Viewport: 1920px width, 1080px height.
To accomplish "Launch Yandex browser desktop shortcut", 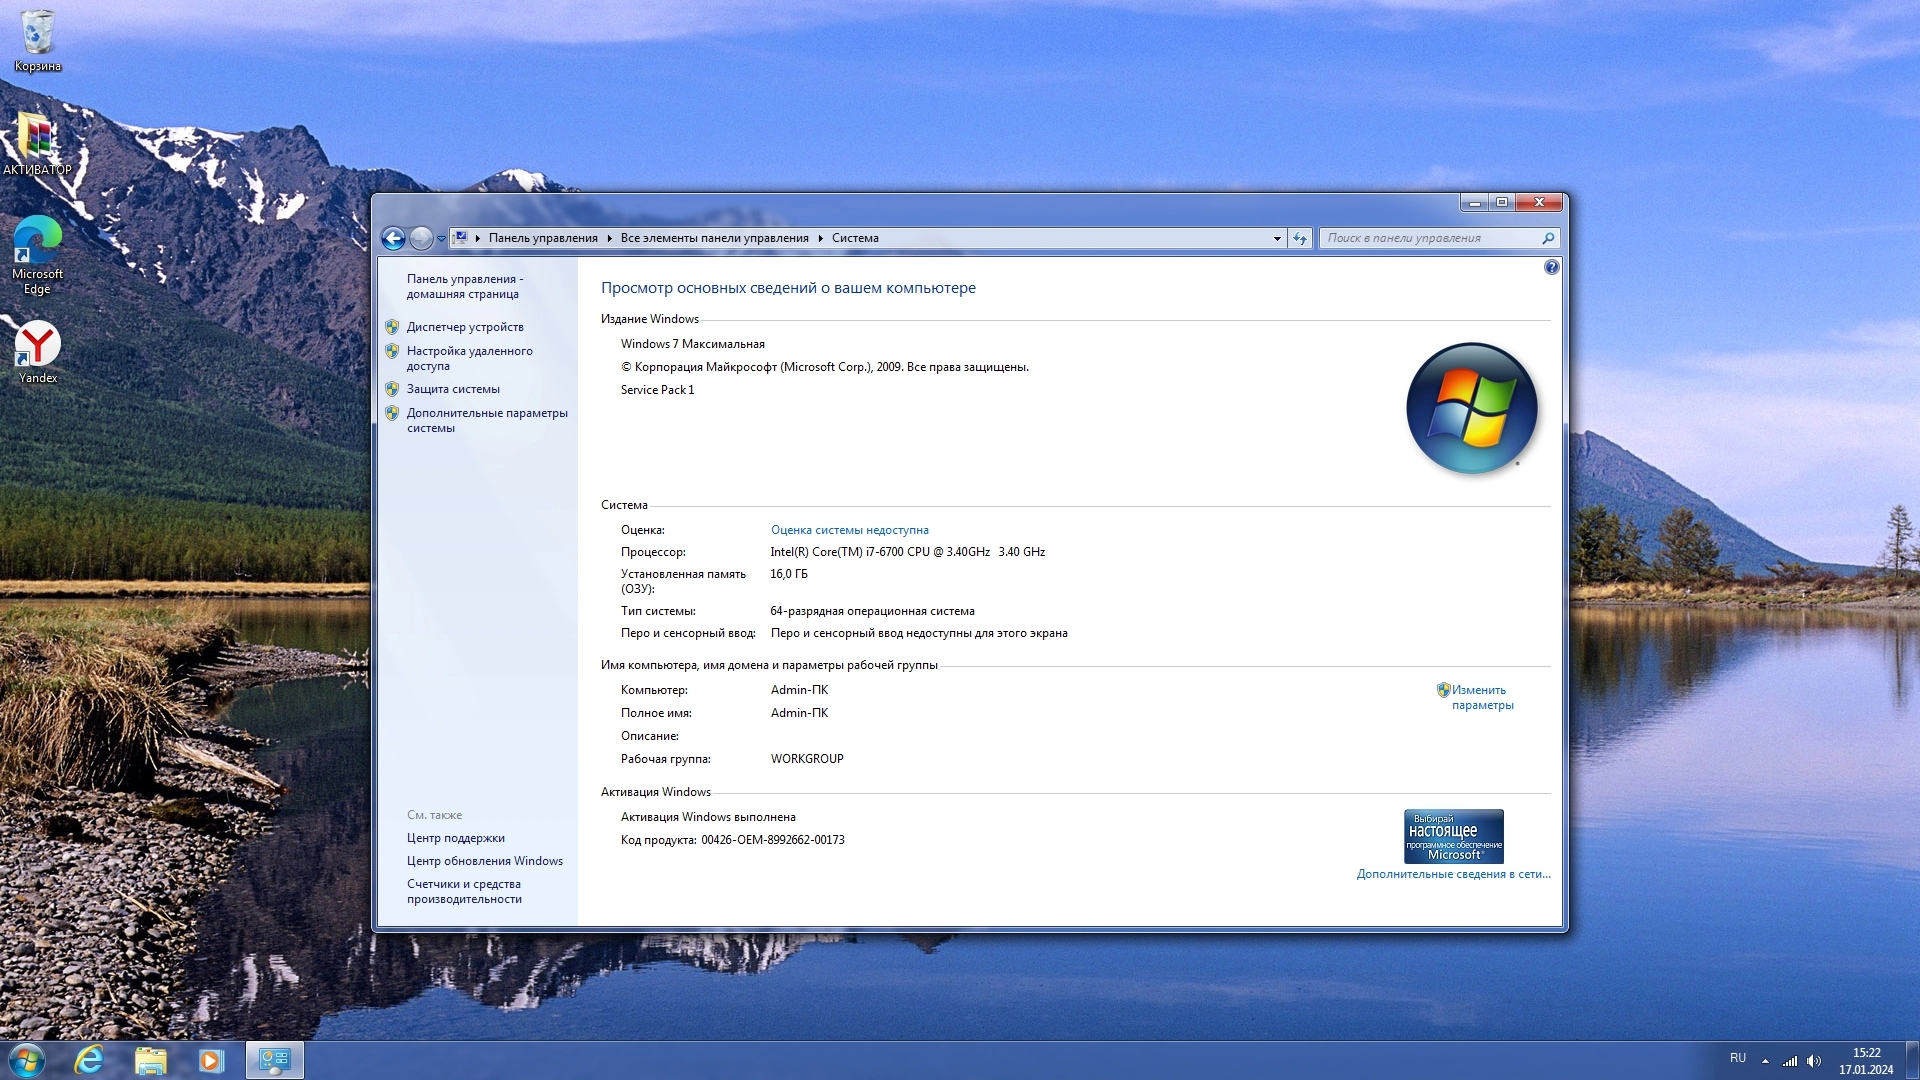I will [x=37, y=351].
